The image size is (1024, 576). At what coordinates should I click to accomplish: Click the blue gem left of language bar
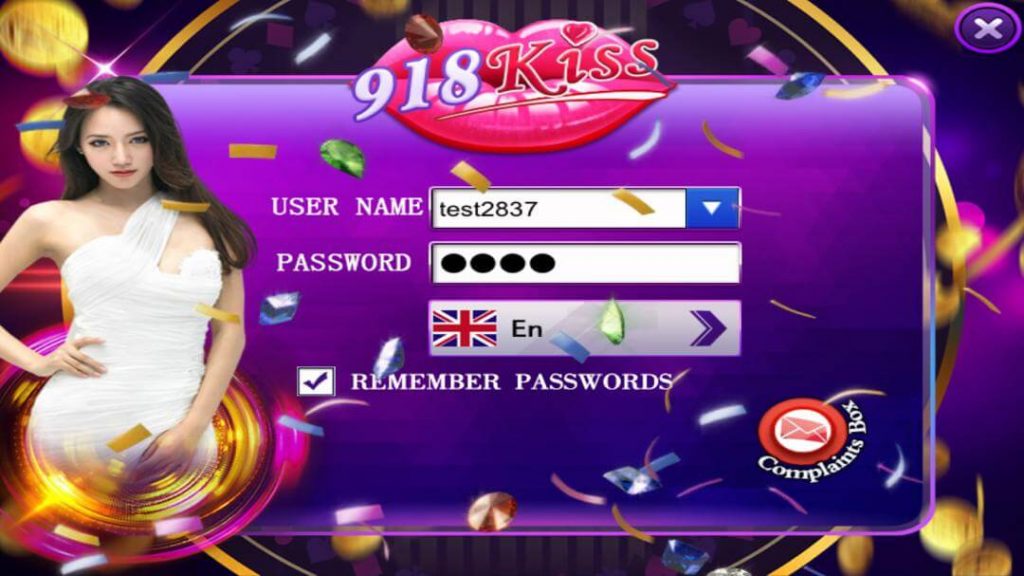click(x=279, y=308)
